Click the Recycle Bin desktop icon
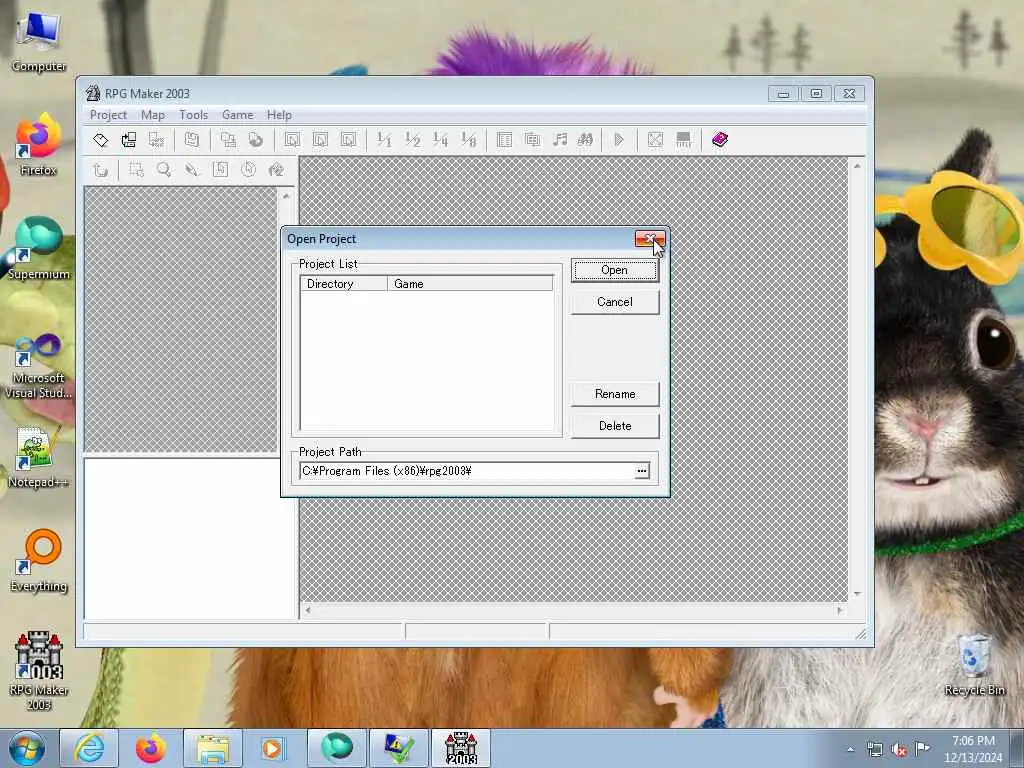This screenshot has width=1024, height=768. [x=974, y=665]
